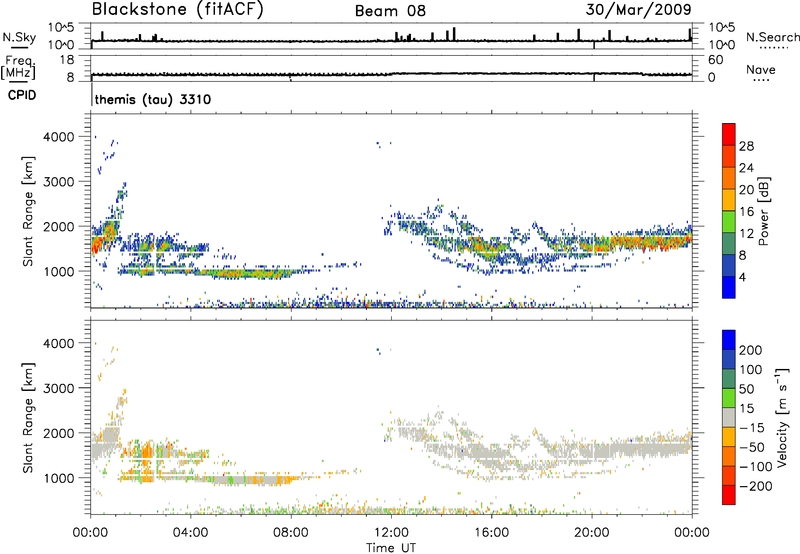Click the "1000" tick on the velocity panel

tap(59, 478)
